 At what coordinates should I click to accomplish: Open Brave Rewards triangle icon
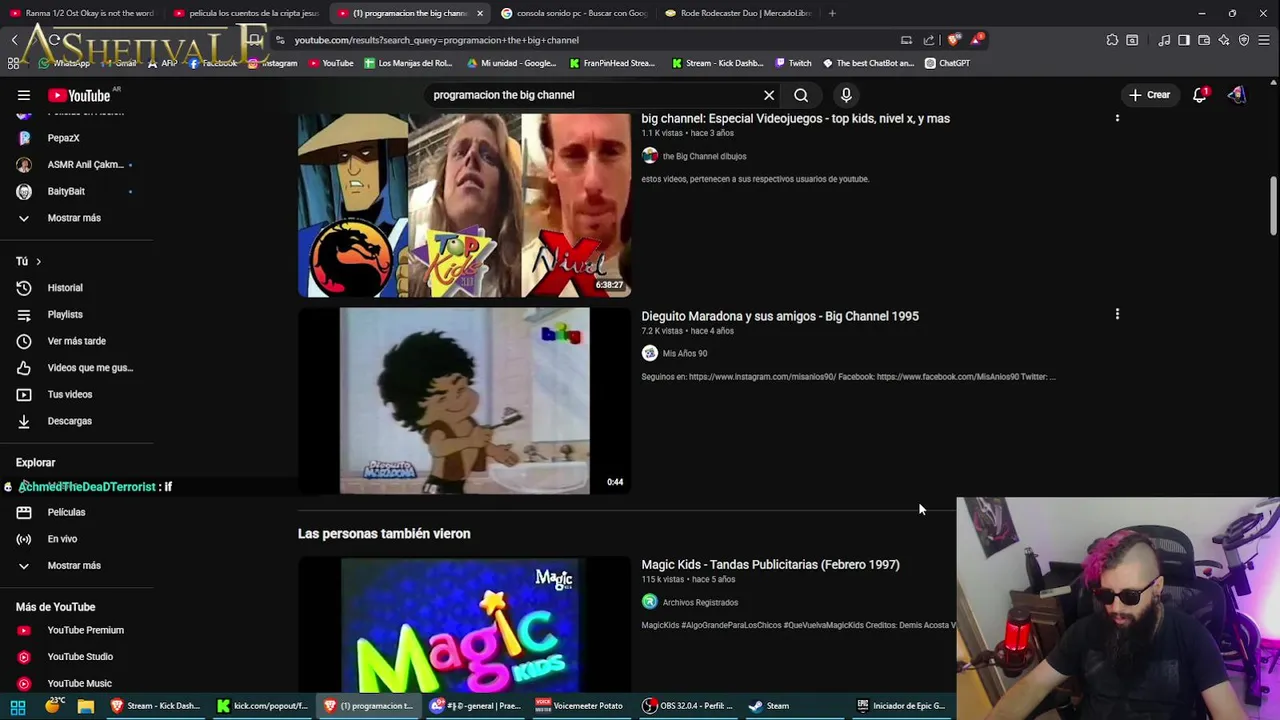976,40
